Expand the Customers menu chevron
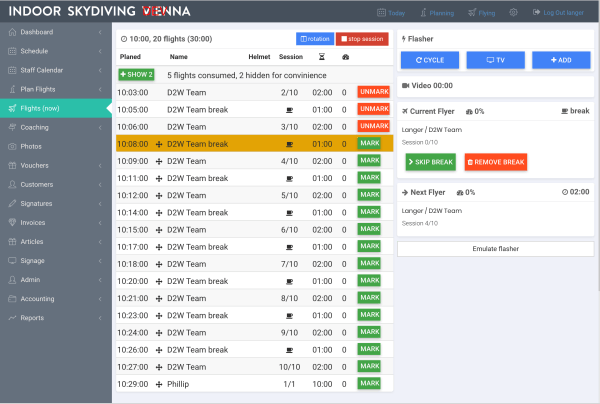Viewport: 600px width, 404px height. coord(100,184)
